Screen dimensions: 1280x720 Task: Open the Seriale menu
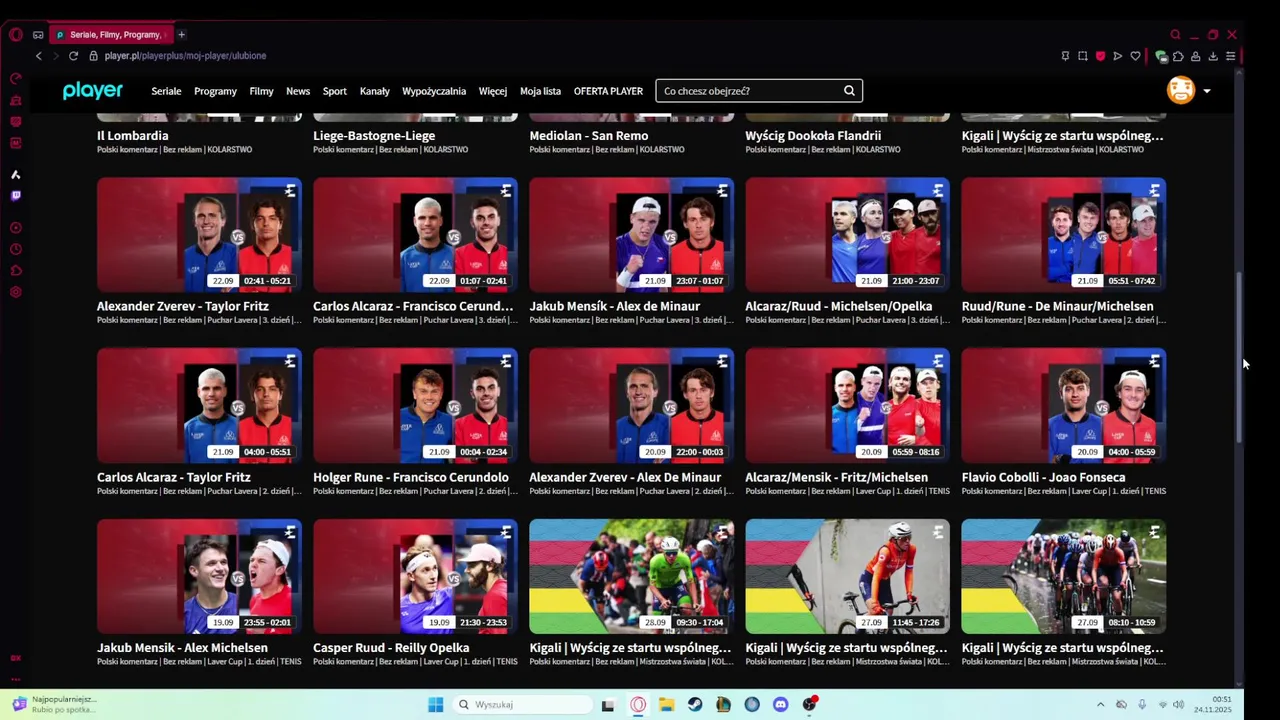click(166, 91)
